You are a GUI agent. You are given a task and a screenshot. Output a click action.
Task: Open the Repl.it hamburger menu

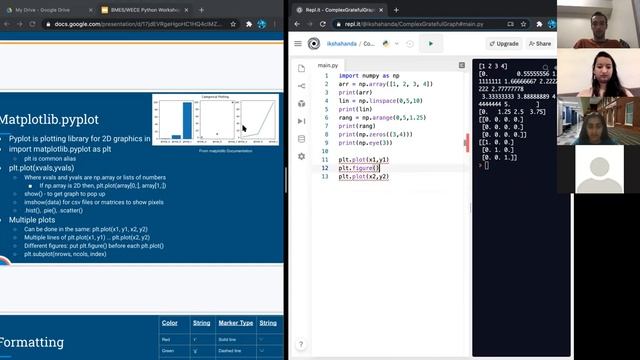(x=298, y=44)
